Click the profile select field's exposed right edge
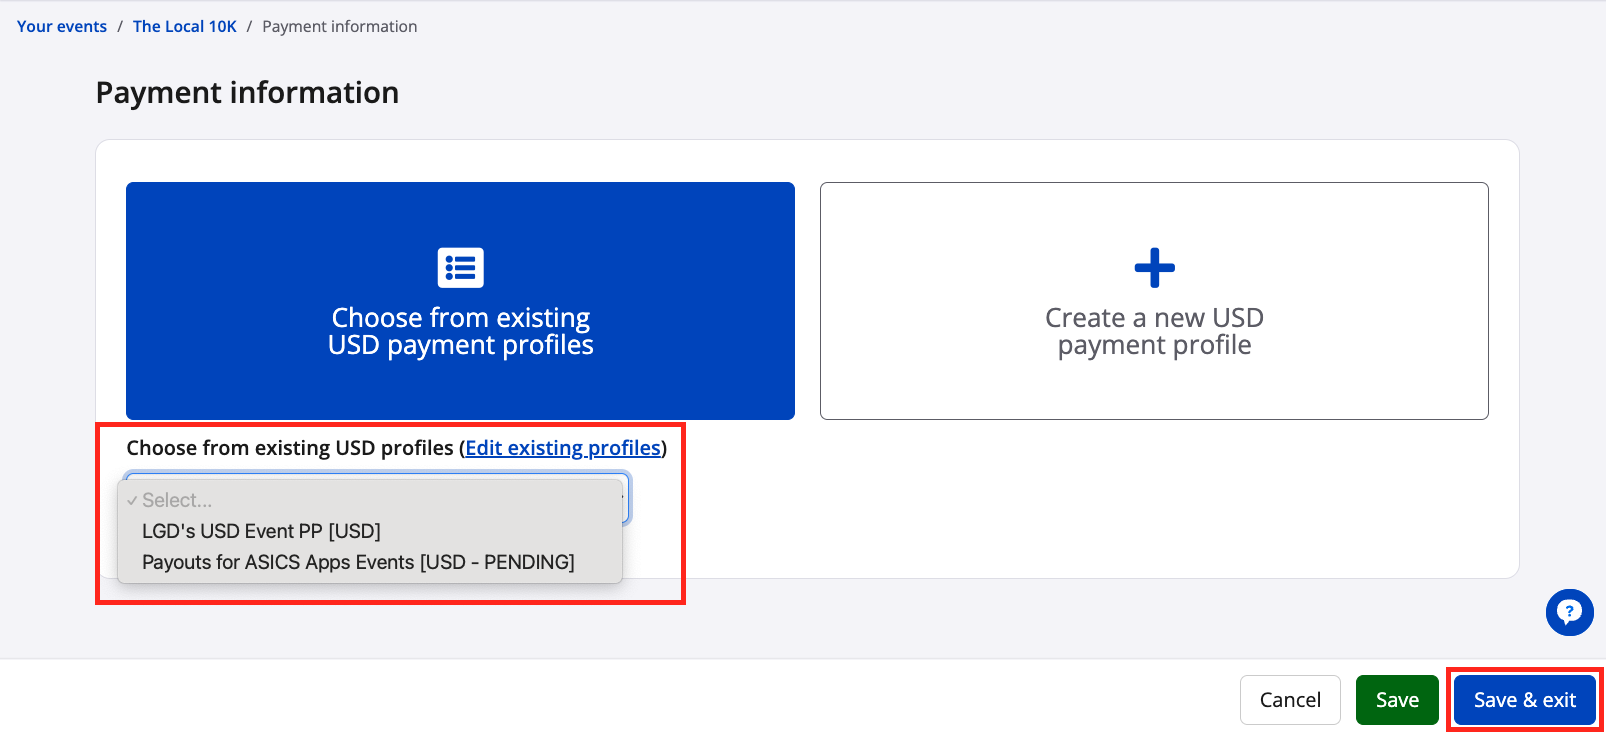The width and height of the screenshot is (1606, 733). [x=626, y=498]
